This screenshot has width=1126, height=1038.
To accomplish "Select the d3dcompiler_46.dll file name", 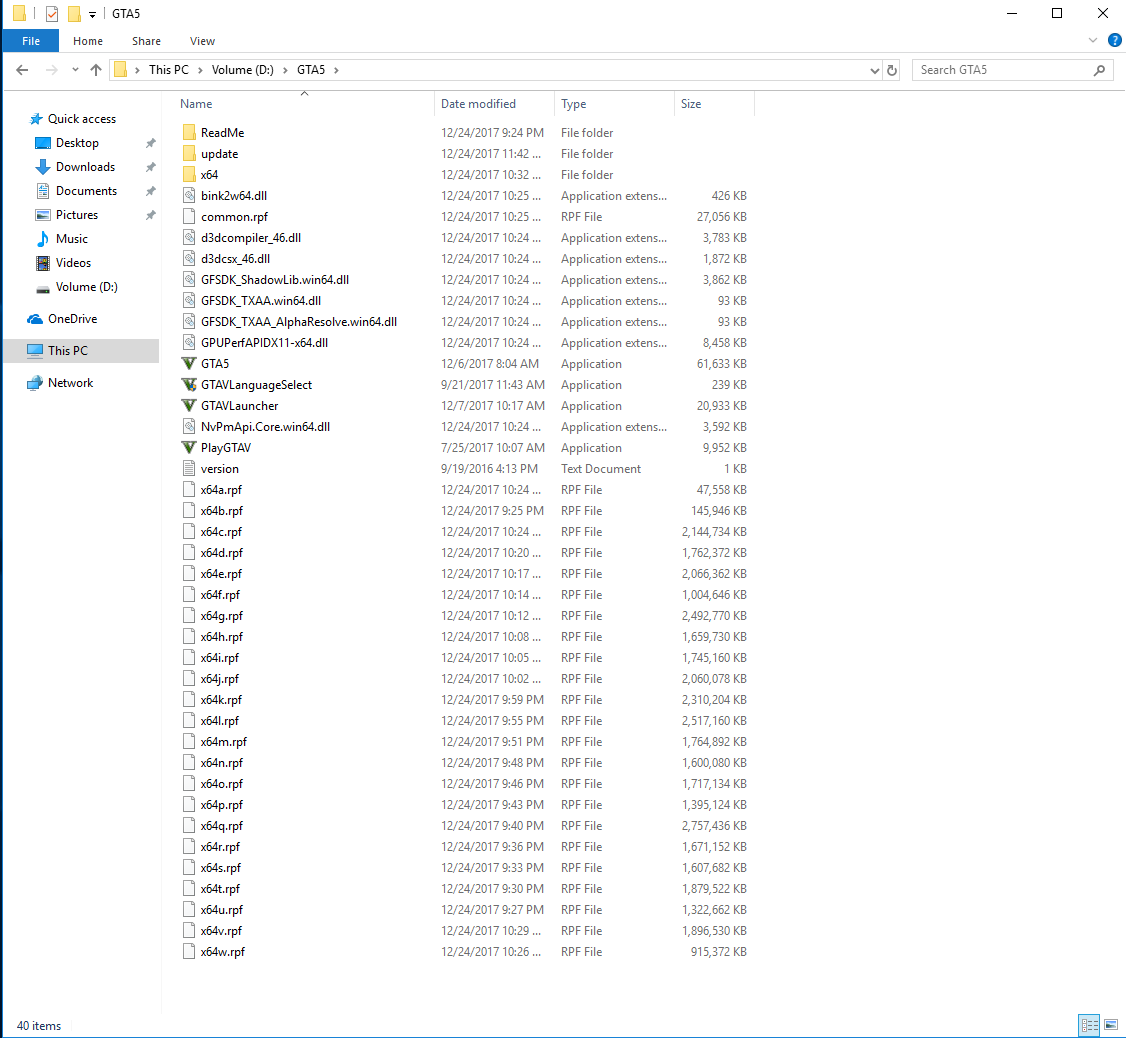I will point(251,238).
